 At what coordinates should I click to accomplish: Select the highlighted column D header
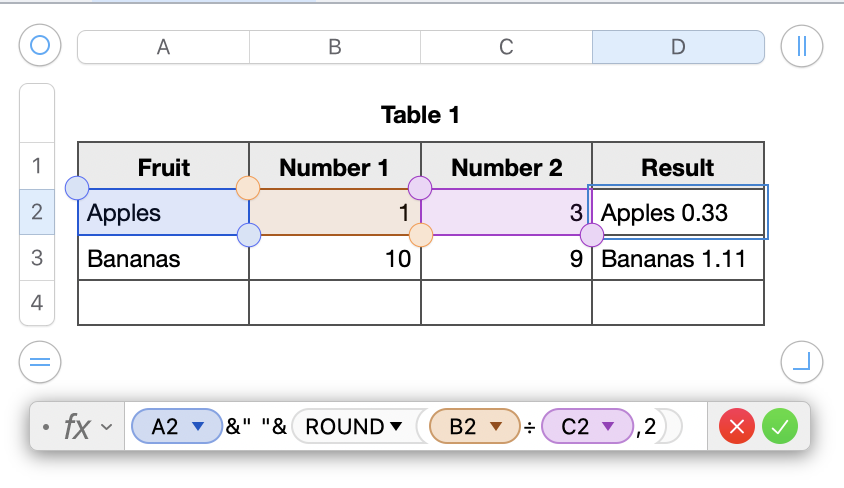coord(678,47)
